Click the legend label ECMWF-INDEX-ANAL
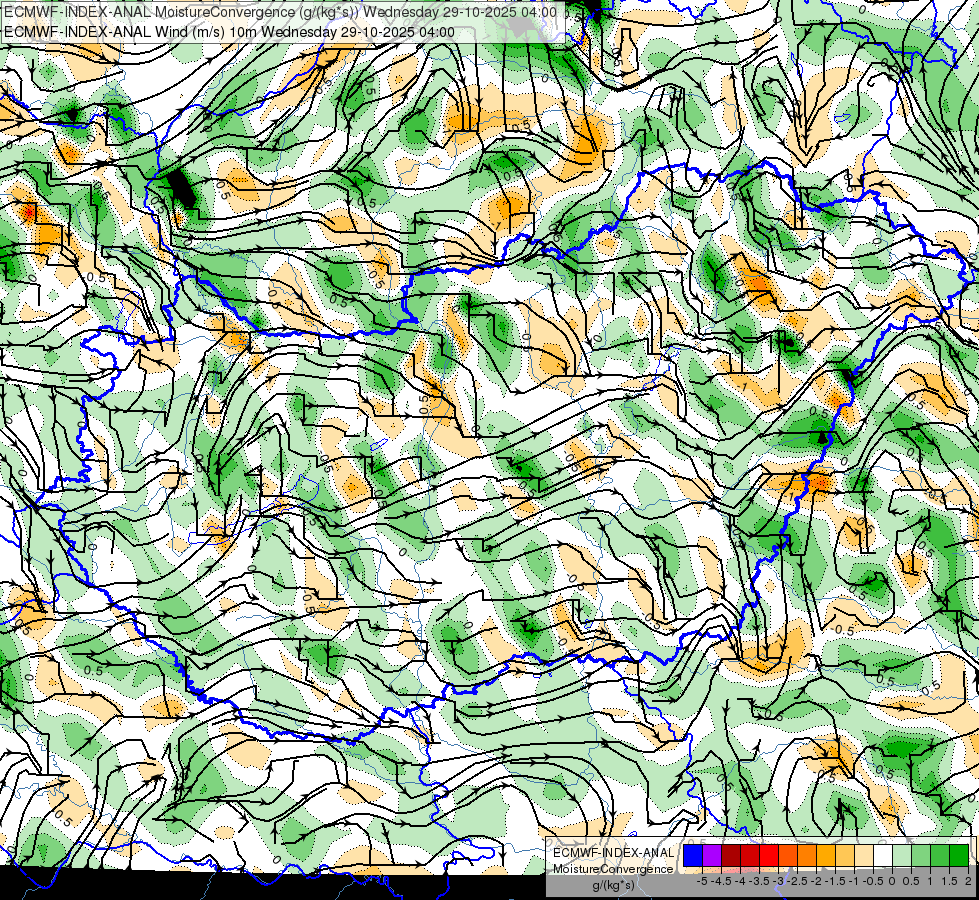The image size is (979, 900). (x=613, y=853)
